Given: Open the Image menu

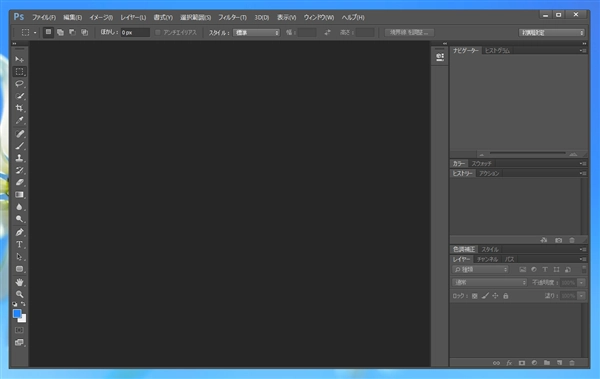Looking at the screenshot, I should coord(101,18).
